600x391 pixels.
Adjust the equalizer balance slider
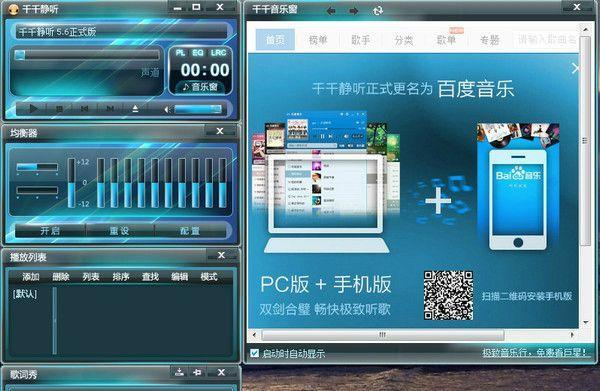pos(37,167)
